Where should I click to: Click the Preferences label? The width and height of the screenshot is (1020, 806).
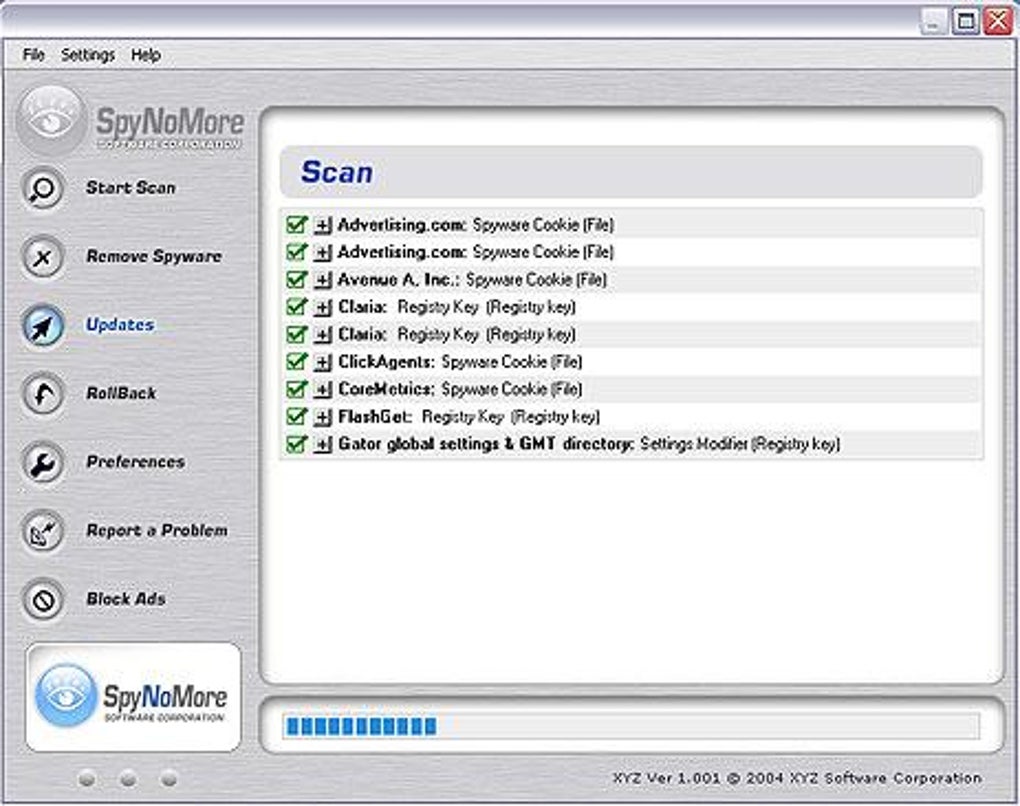point(135,462)
